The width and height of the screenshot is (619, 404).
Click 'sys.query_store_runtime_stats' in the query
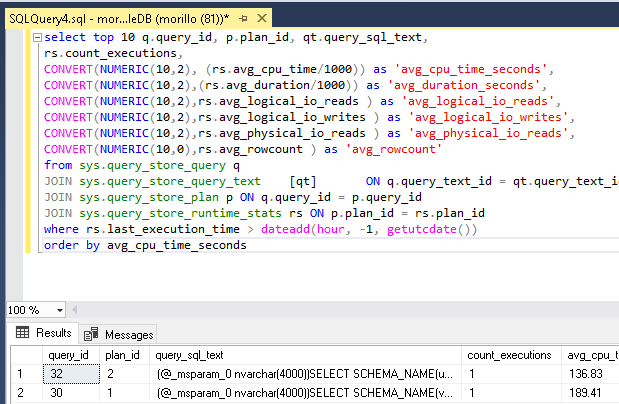(x=180, y=213)
